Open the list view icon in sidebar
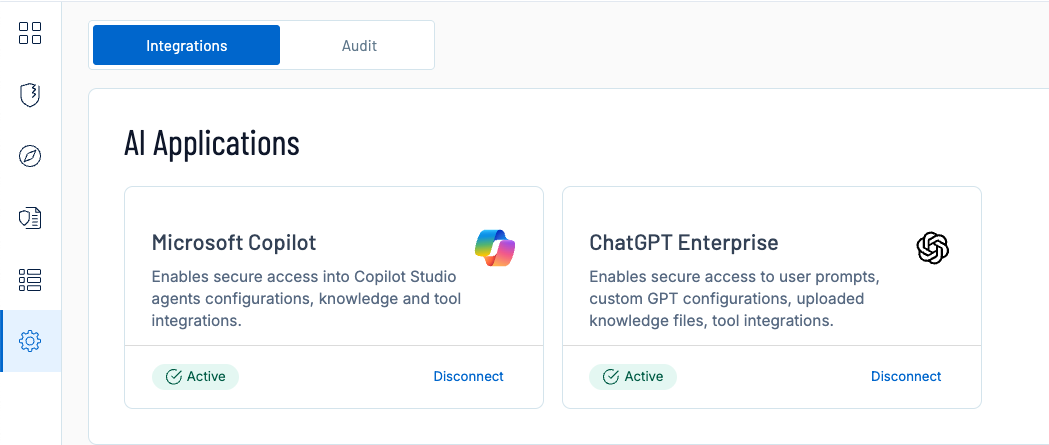 (x=30, y=280)
